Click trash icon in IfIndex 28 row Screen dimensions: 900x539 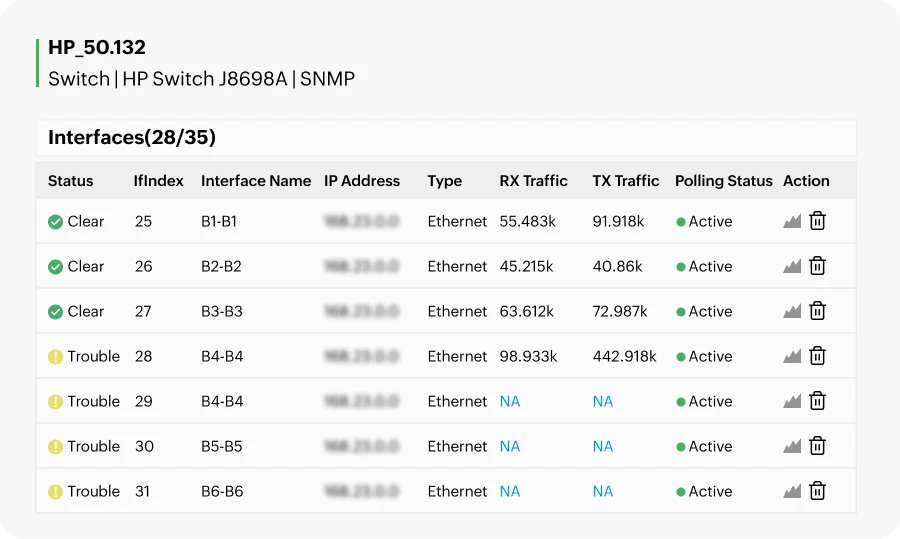coord(817,355)
